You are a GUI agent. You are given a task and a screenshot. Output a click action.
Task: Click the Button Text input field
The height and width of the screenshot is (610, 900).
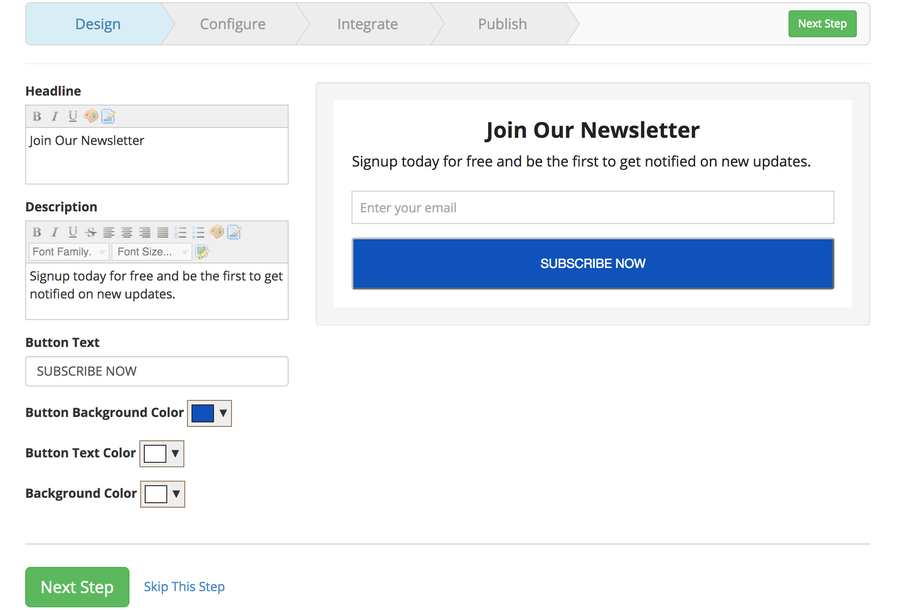(x=157, y=371)
